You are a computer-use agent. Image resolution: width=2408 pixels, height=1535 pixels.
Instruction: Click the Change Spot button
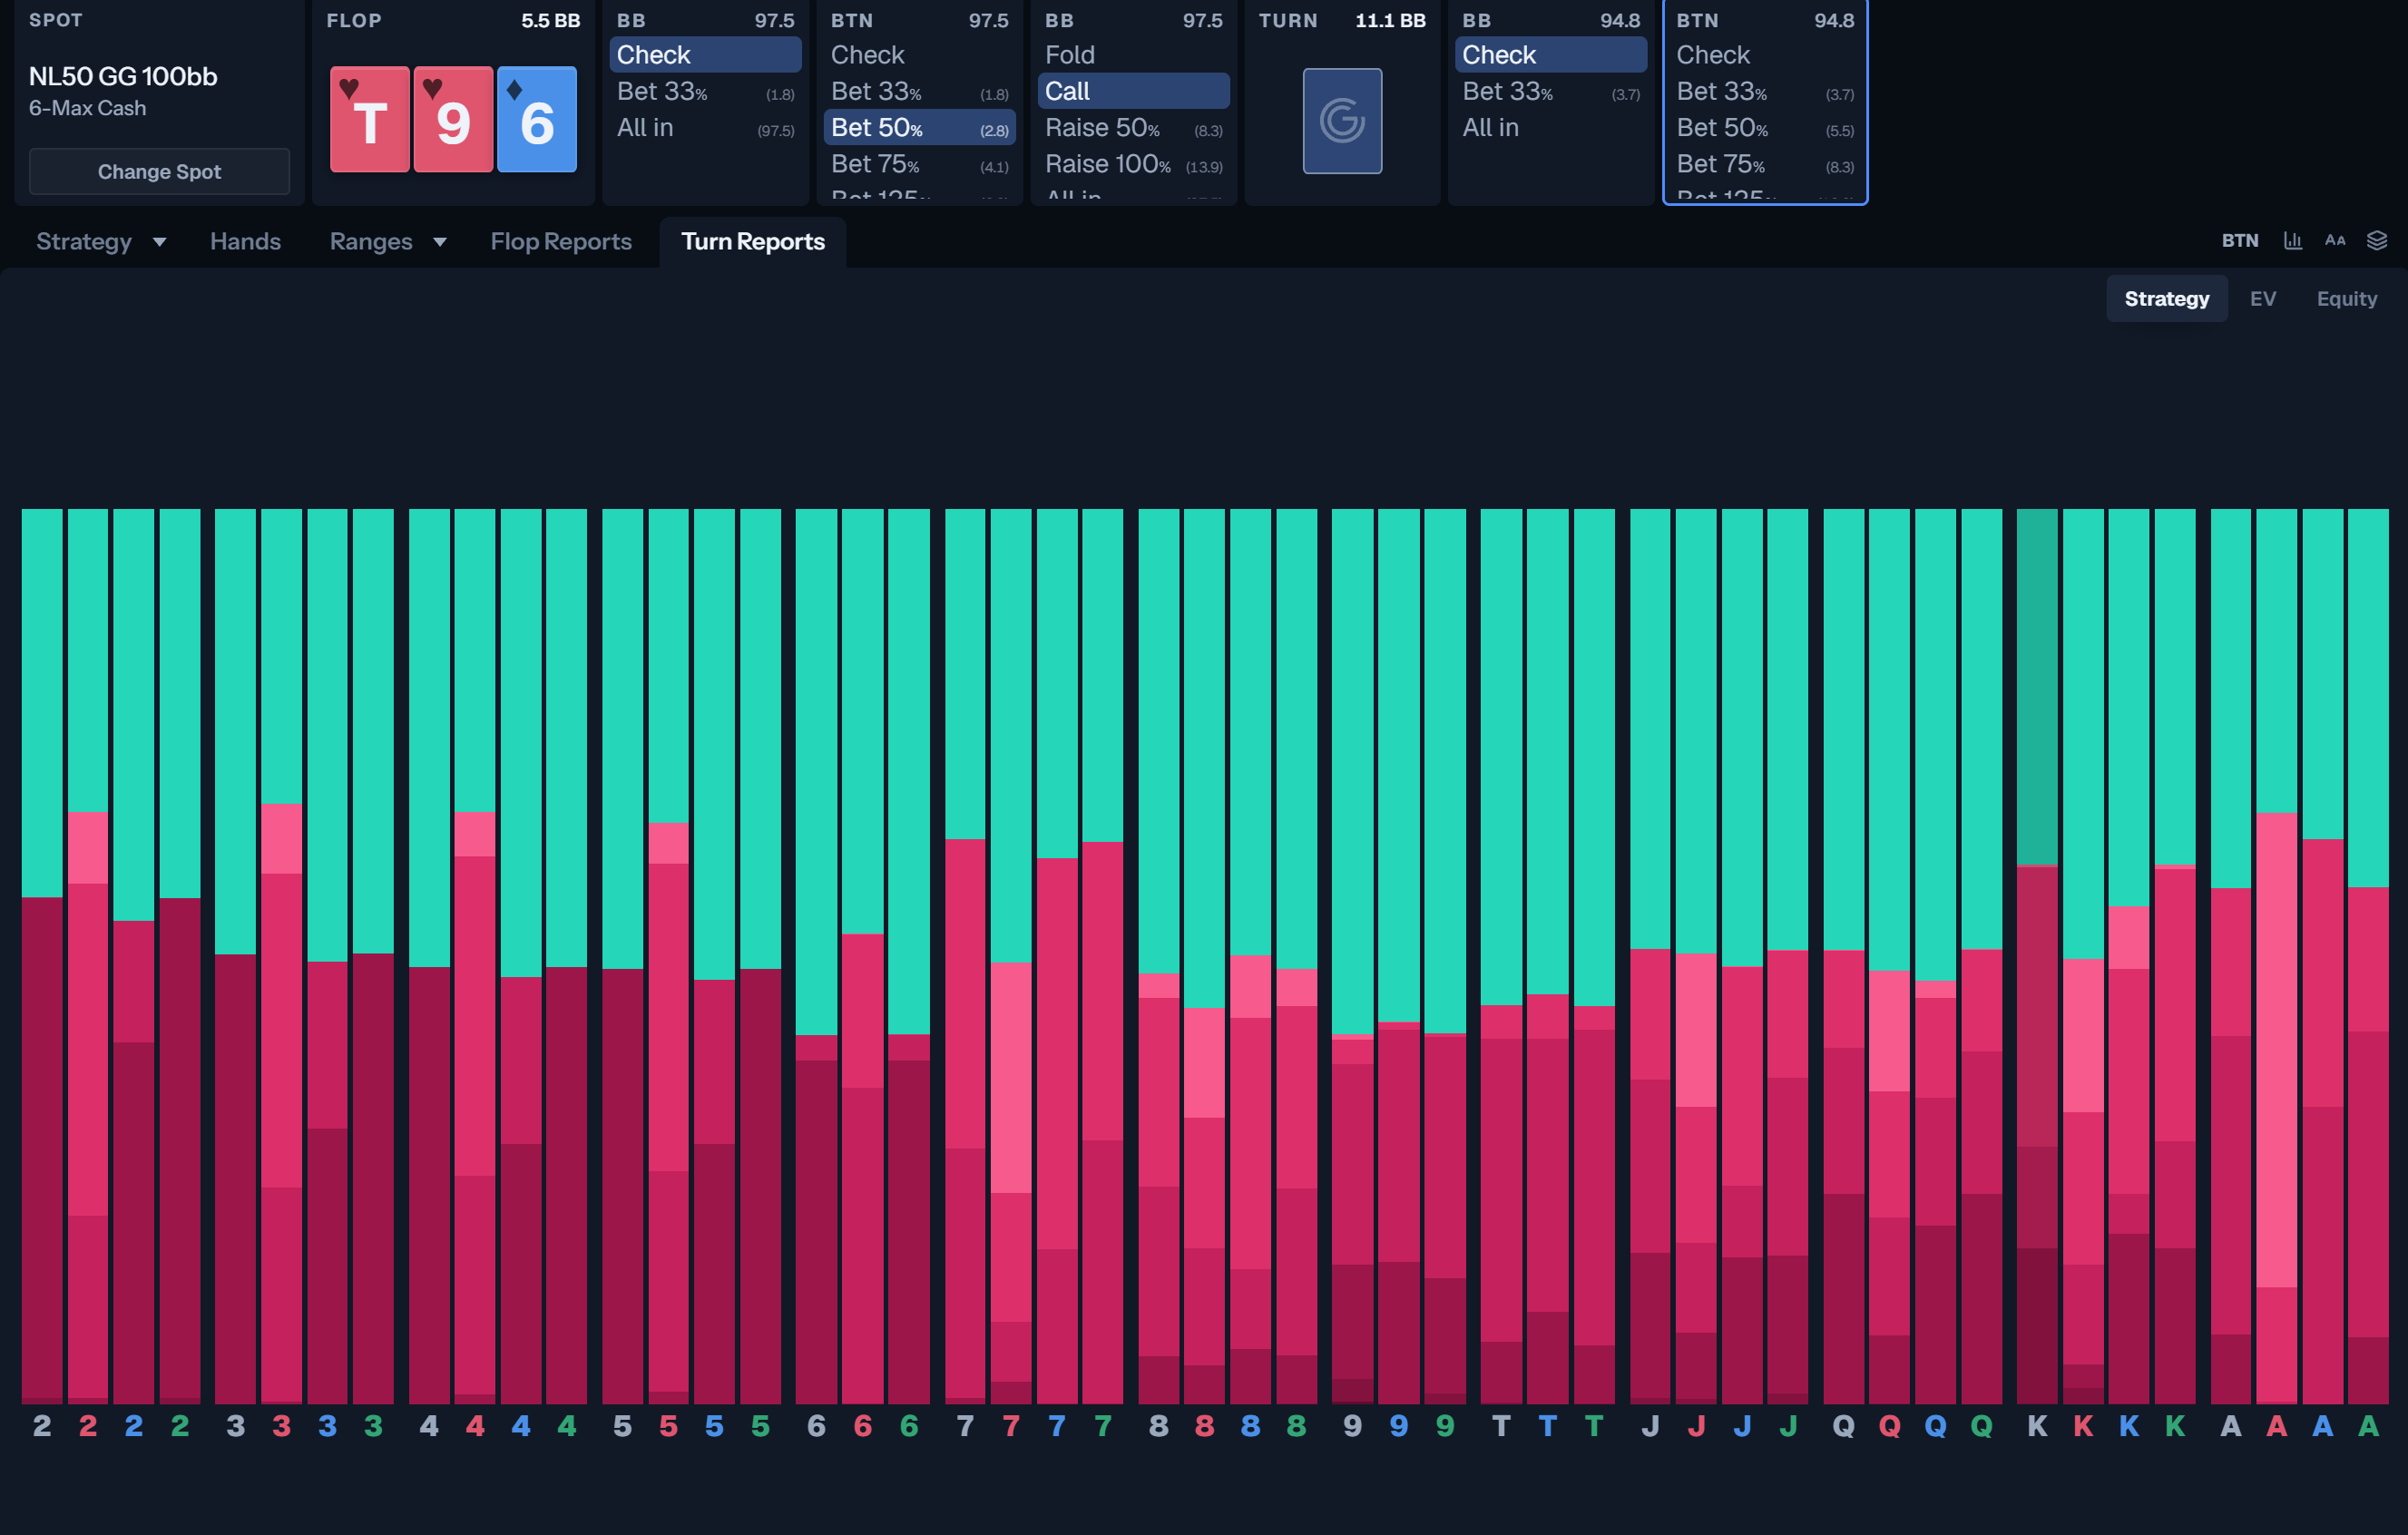159,171
